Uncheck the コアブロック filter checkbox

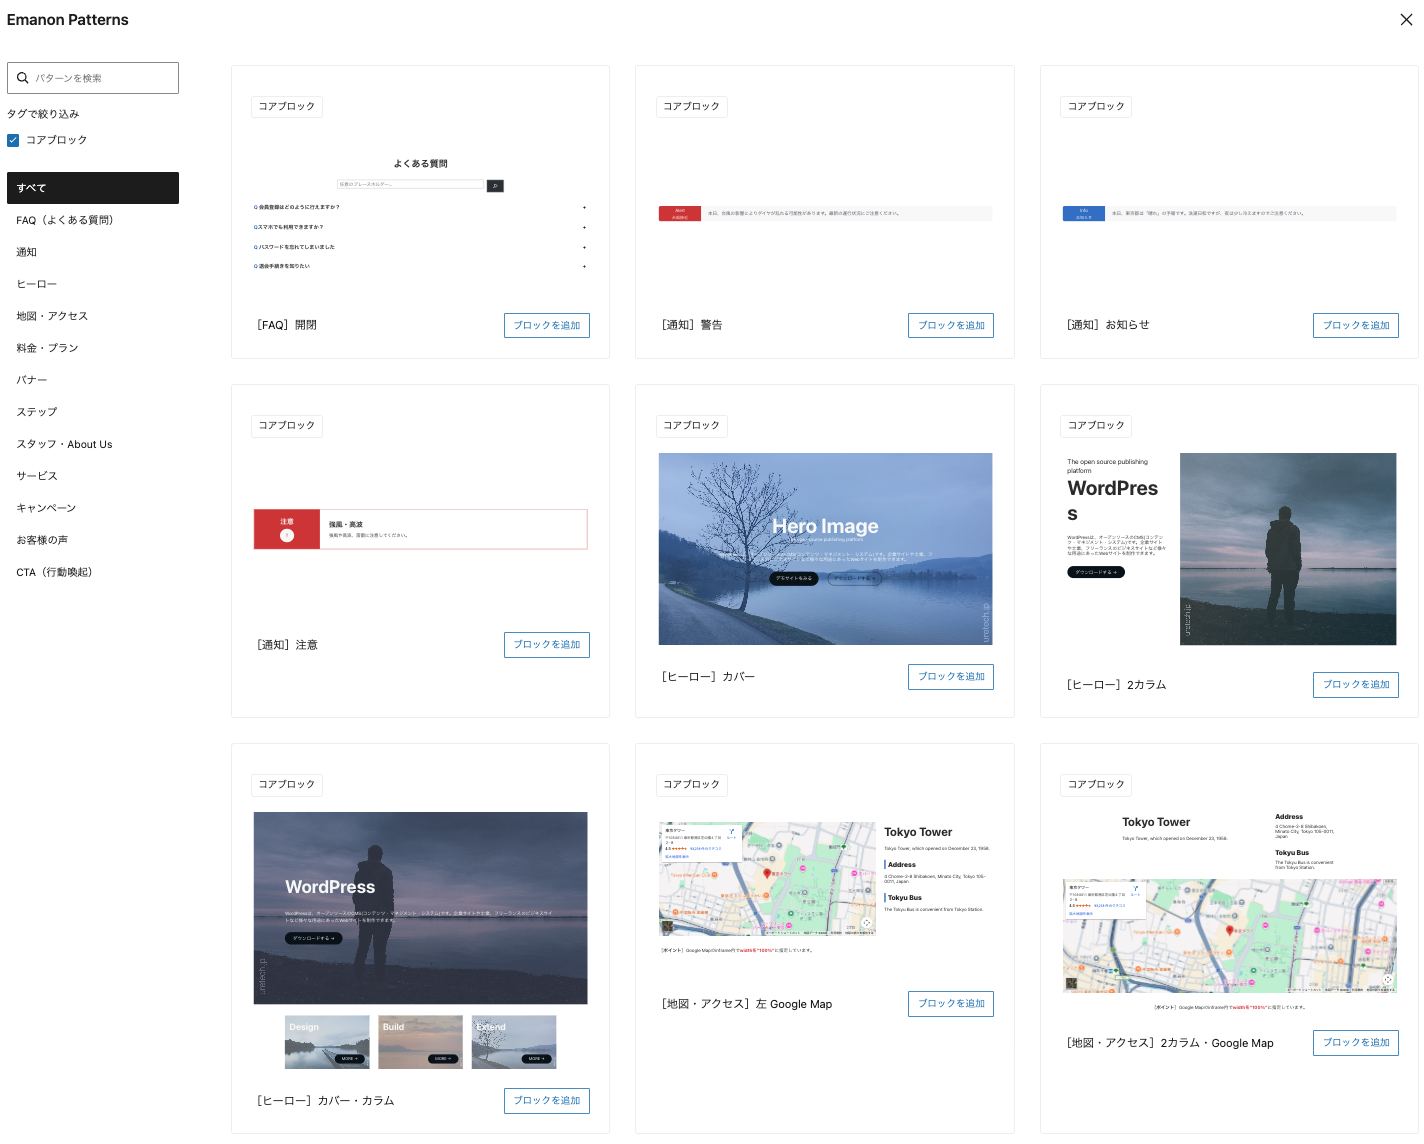click(13, 140)
